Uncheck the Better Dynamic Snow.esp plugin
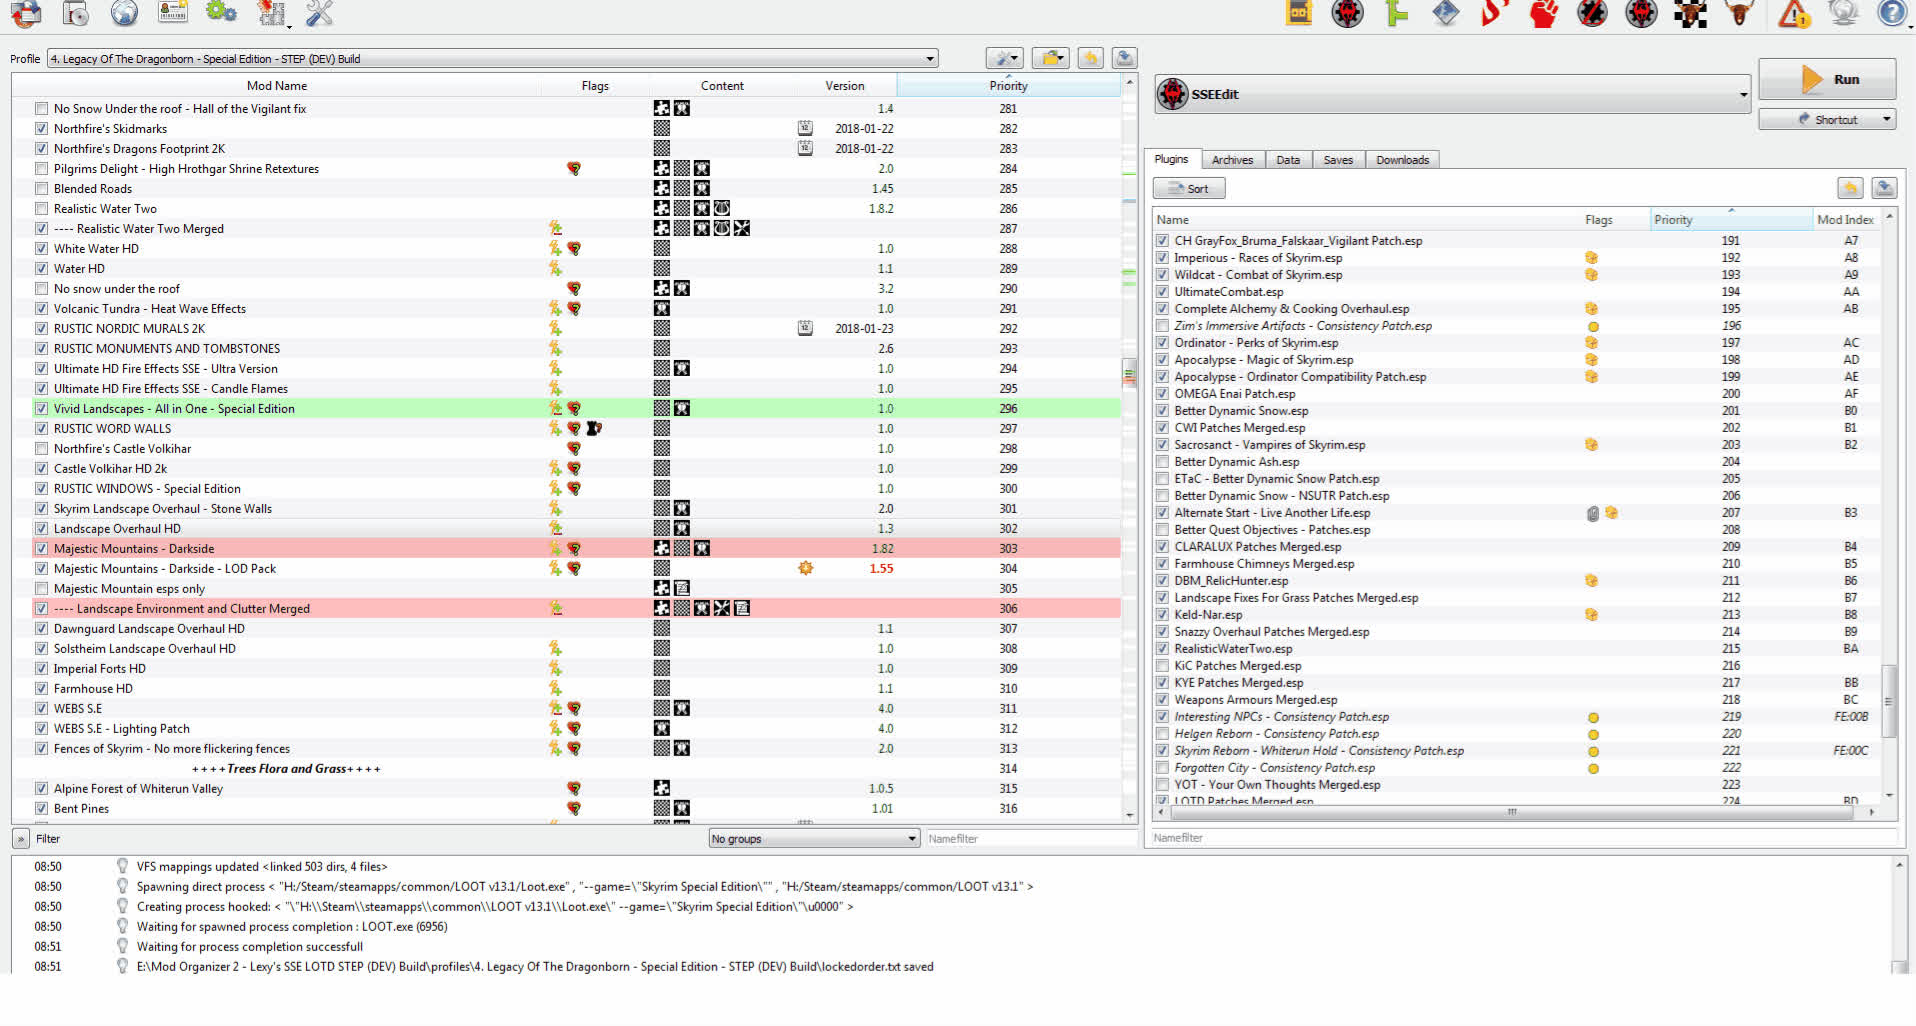Image resolution: width=1916 pixels, height=1026 pixels. coord(1162,410)
